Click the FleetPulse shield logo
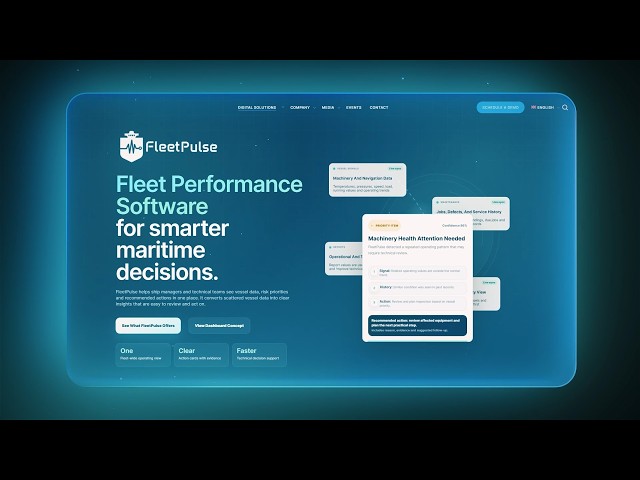Viewport: 640px width, 480px height. (131, 146)
